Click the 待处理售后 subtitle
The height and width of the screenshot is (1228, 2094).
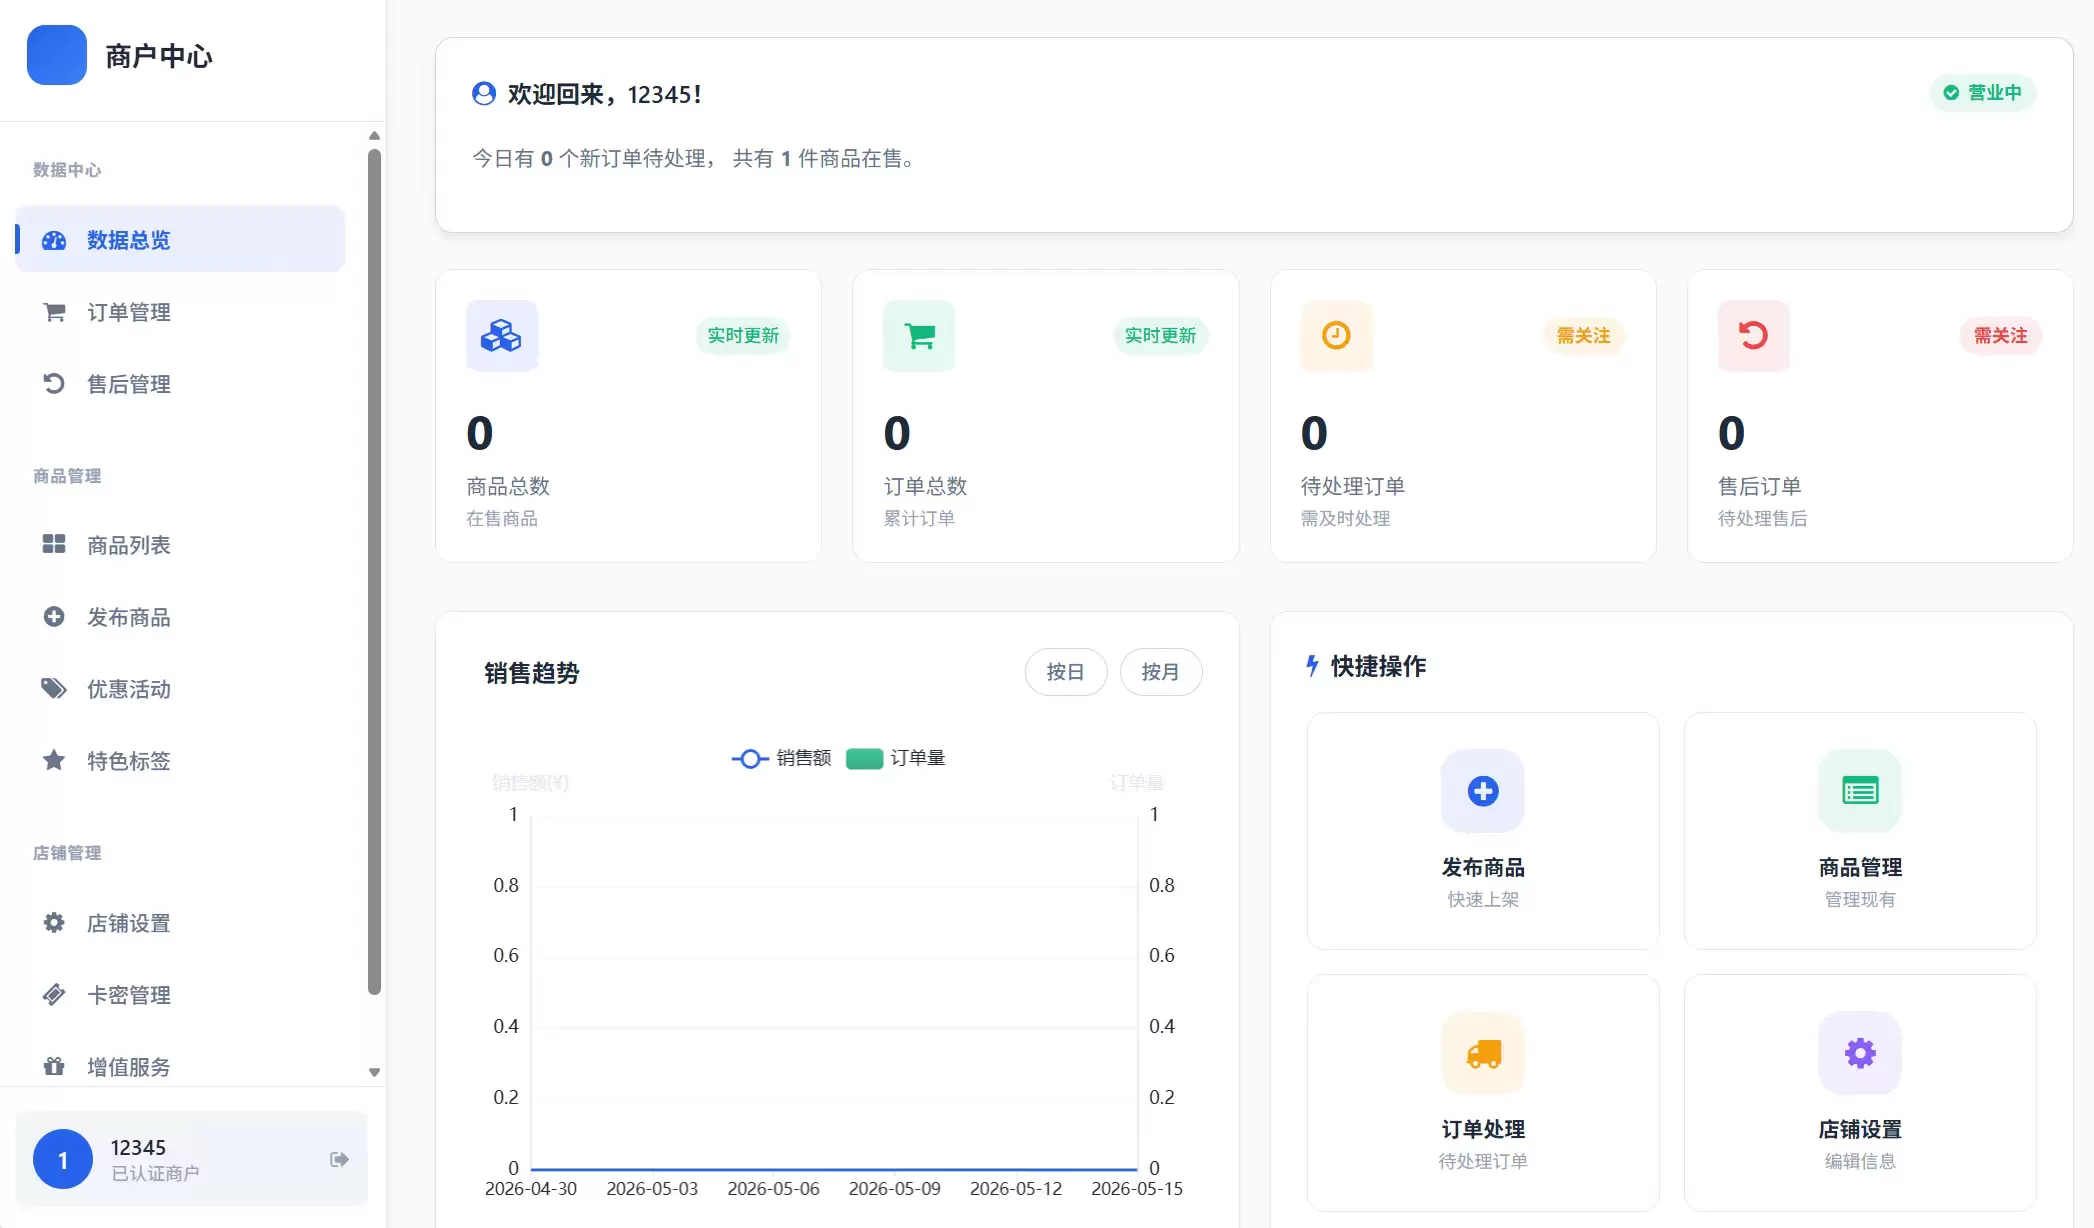tap(1762, 518)
